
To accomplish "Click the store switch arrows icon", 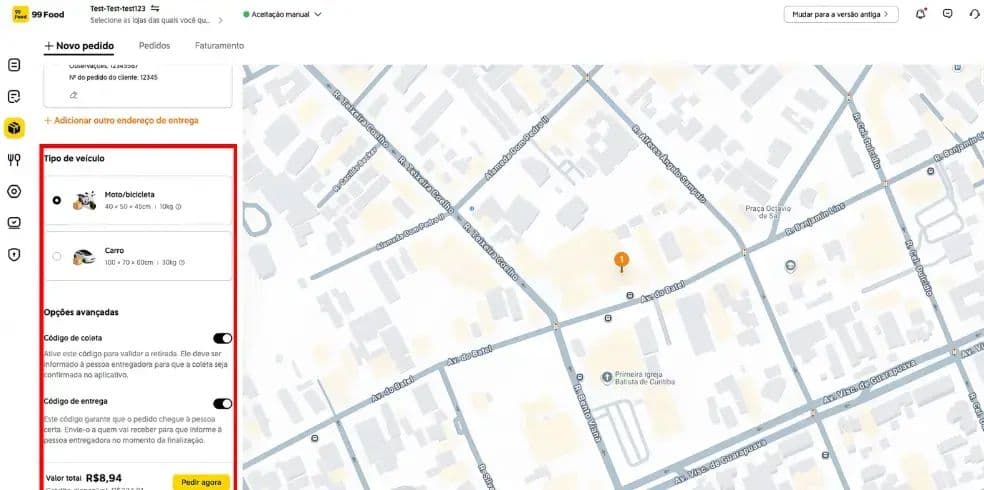I will point(155,9).
